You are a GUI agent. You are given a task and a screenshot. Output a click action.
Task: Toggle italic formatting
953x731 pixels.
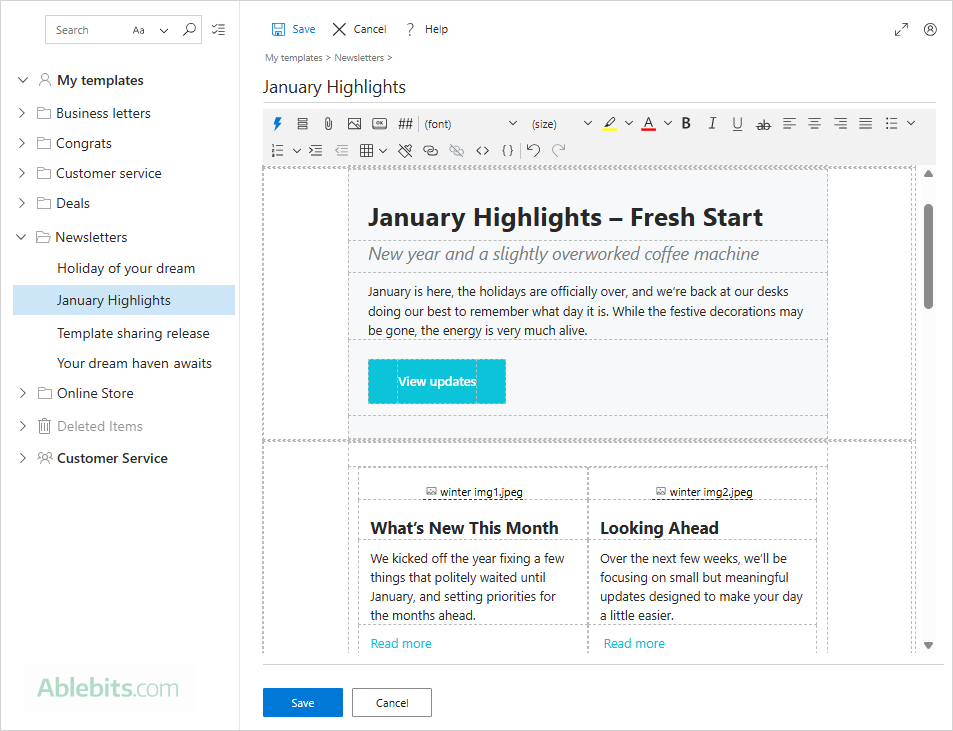(711, 123)
